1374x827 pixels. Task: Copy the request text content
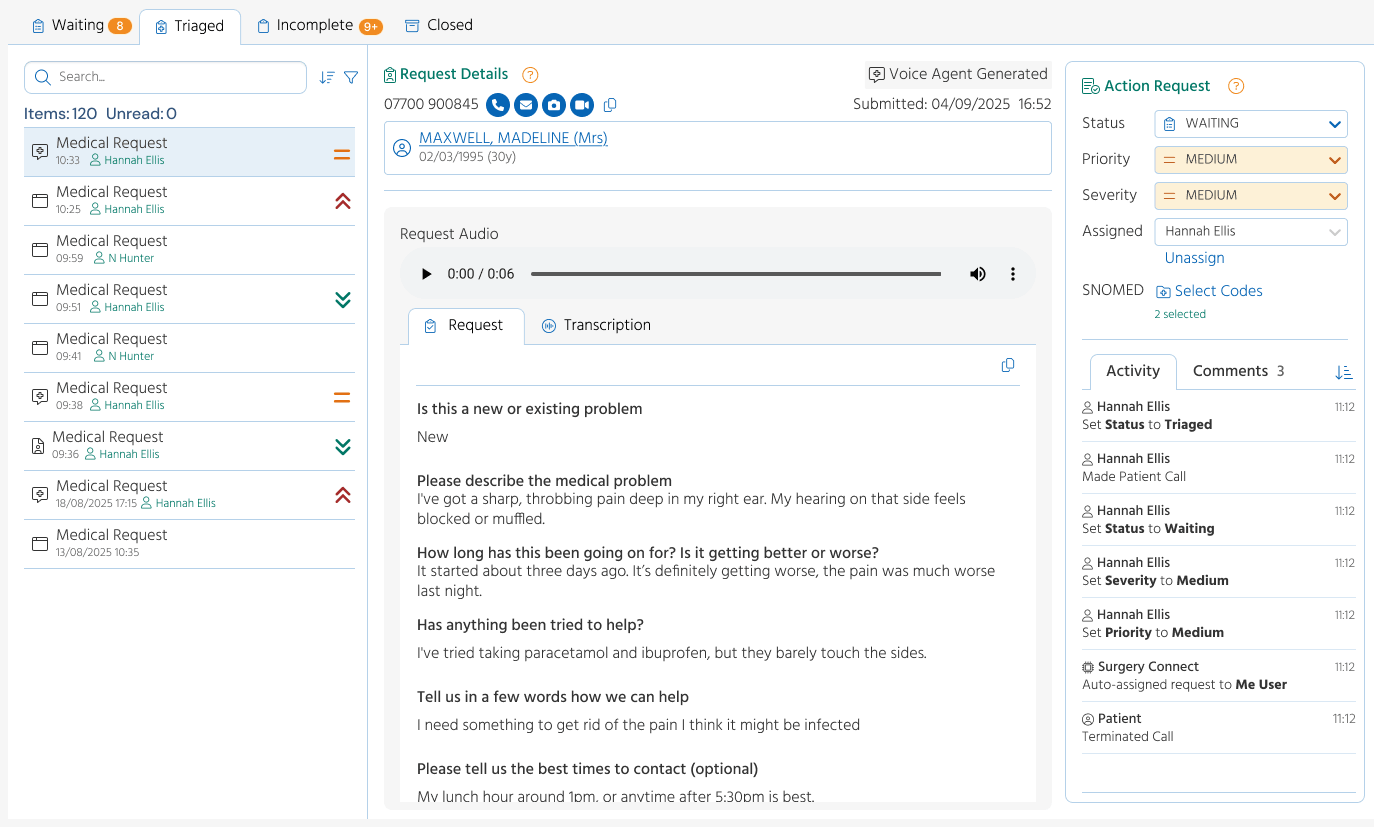pyautogui.click(x=1007, y=366)
